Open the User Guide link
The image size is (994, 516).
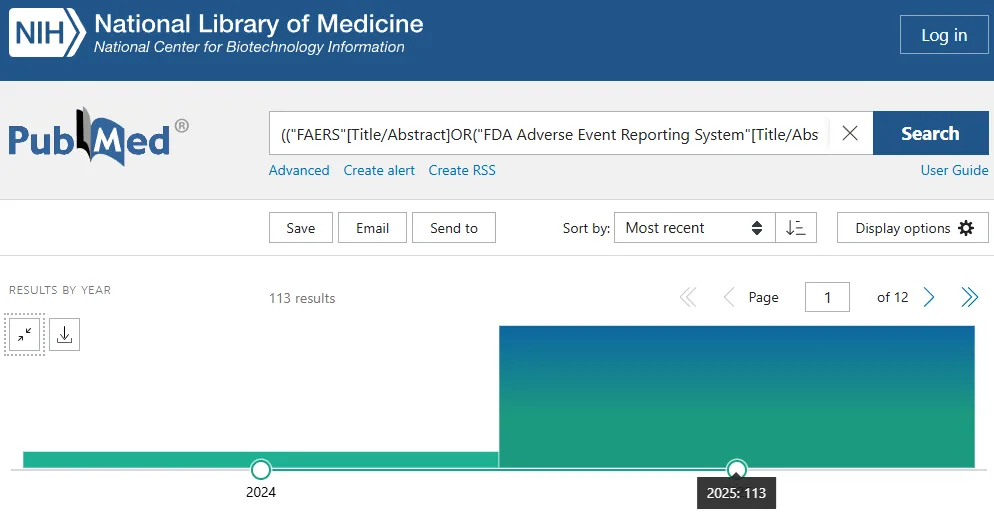tap(954, 171)
